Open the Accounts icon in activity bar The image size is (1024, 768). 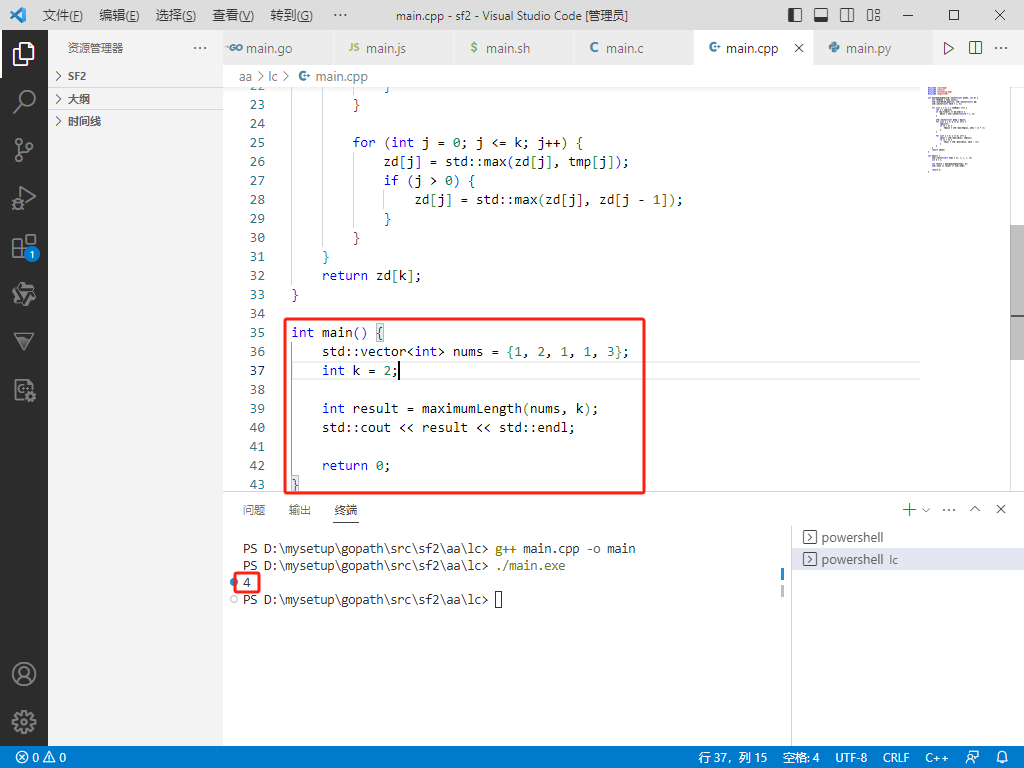(24, 674)
